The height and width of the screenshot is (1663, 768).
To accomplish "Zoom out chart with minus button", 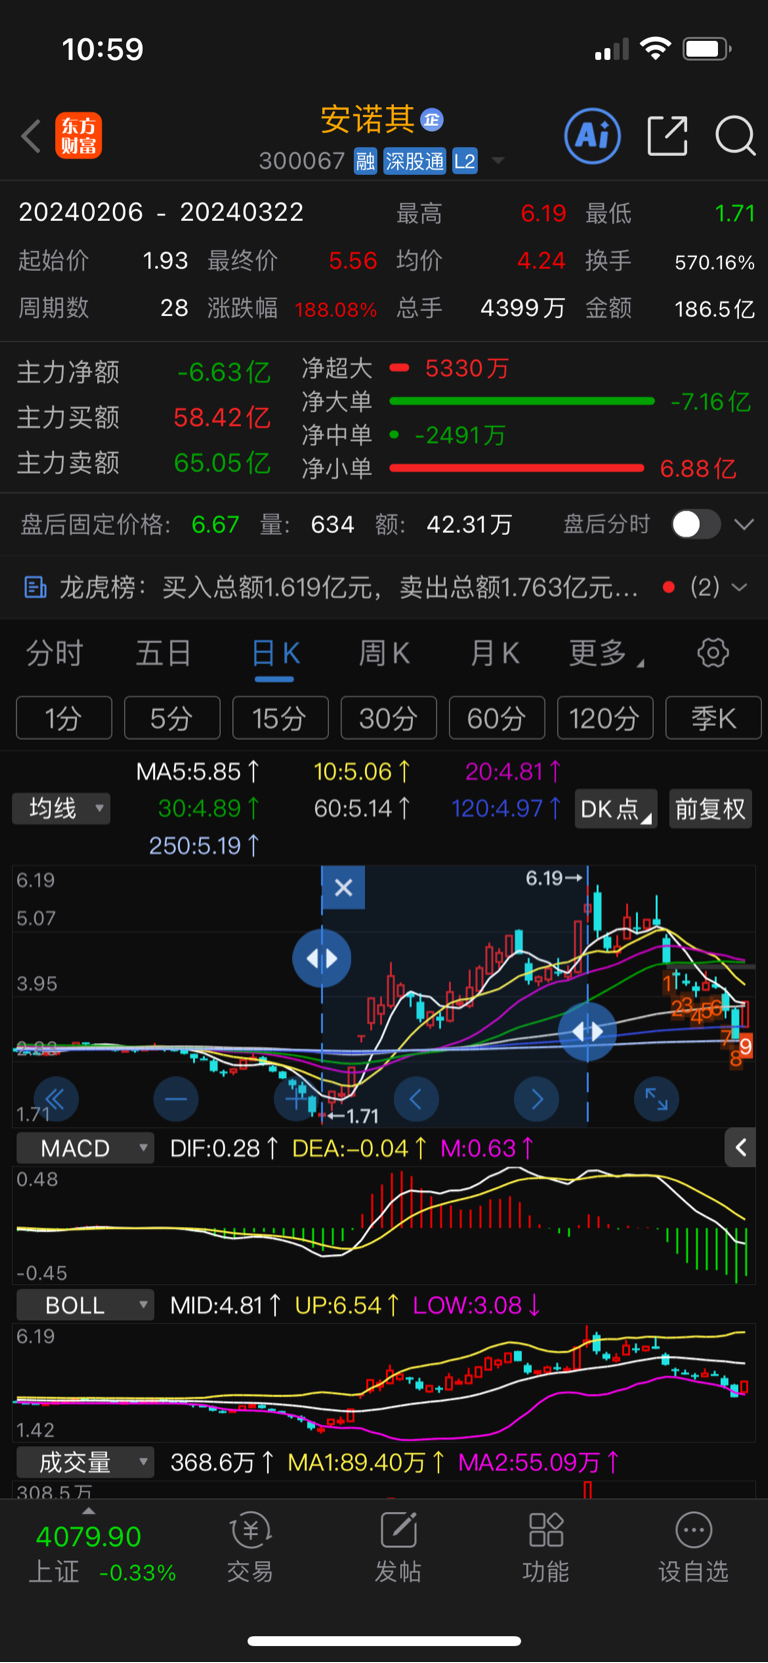I will [176, 1100].
